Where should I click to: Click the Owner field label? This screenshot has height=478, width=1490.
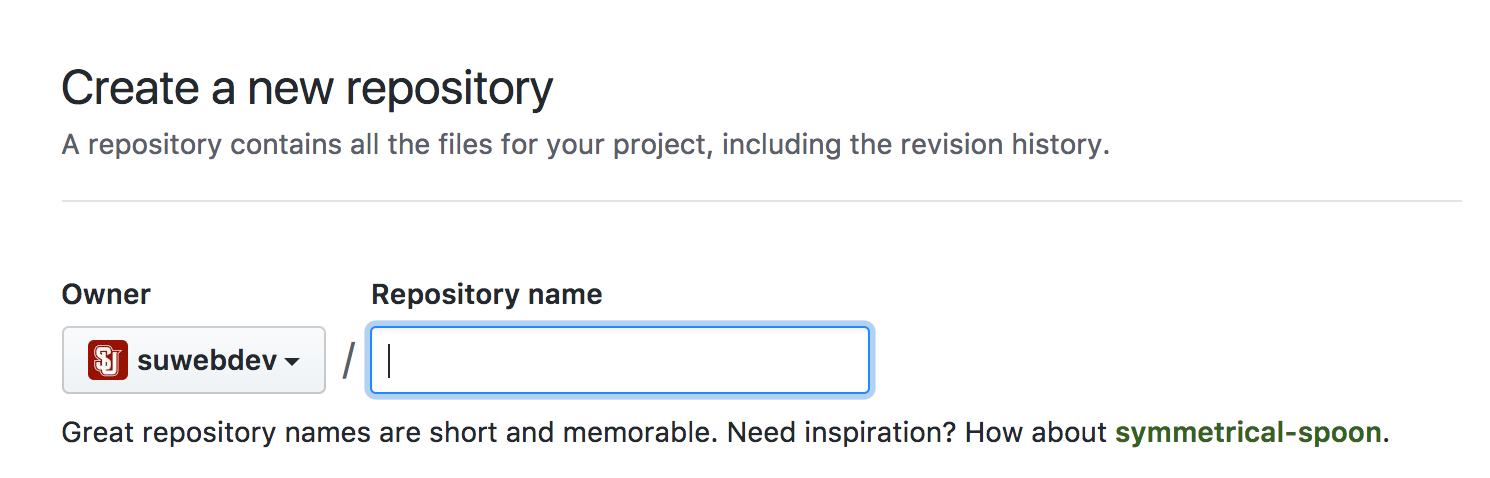pos(106,295)
